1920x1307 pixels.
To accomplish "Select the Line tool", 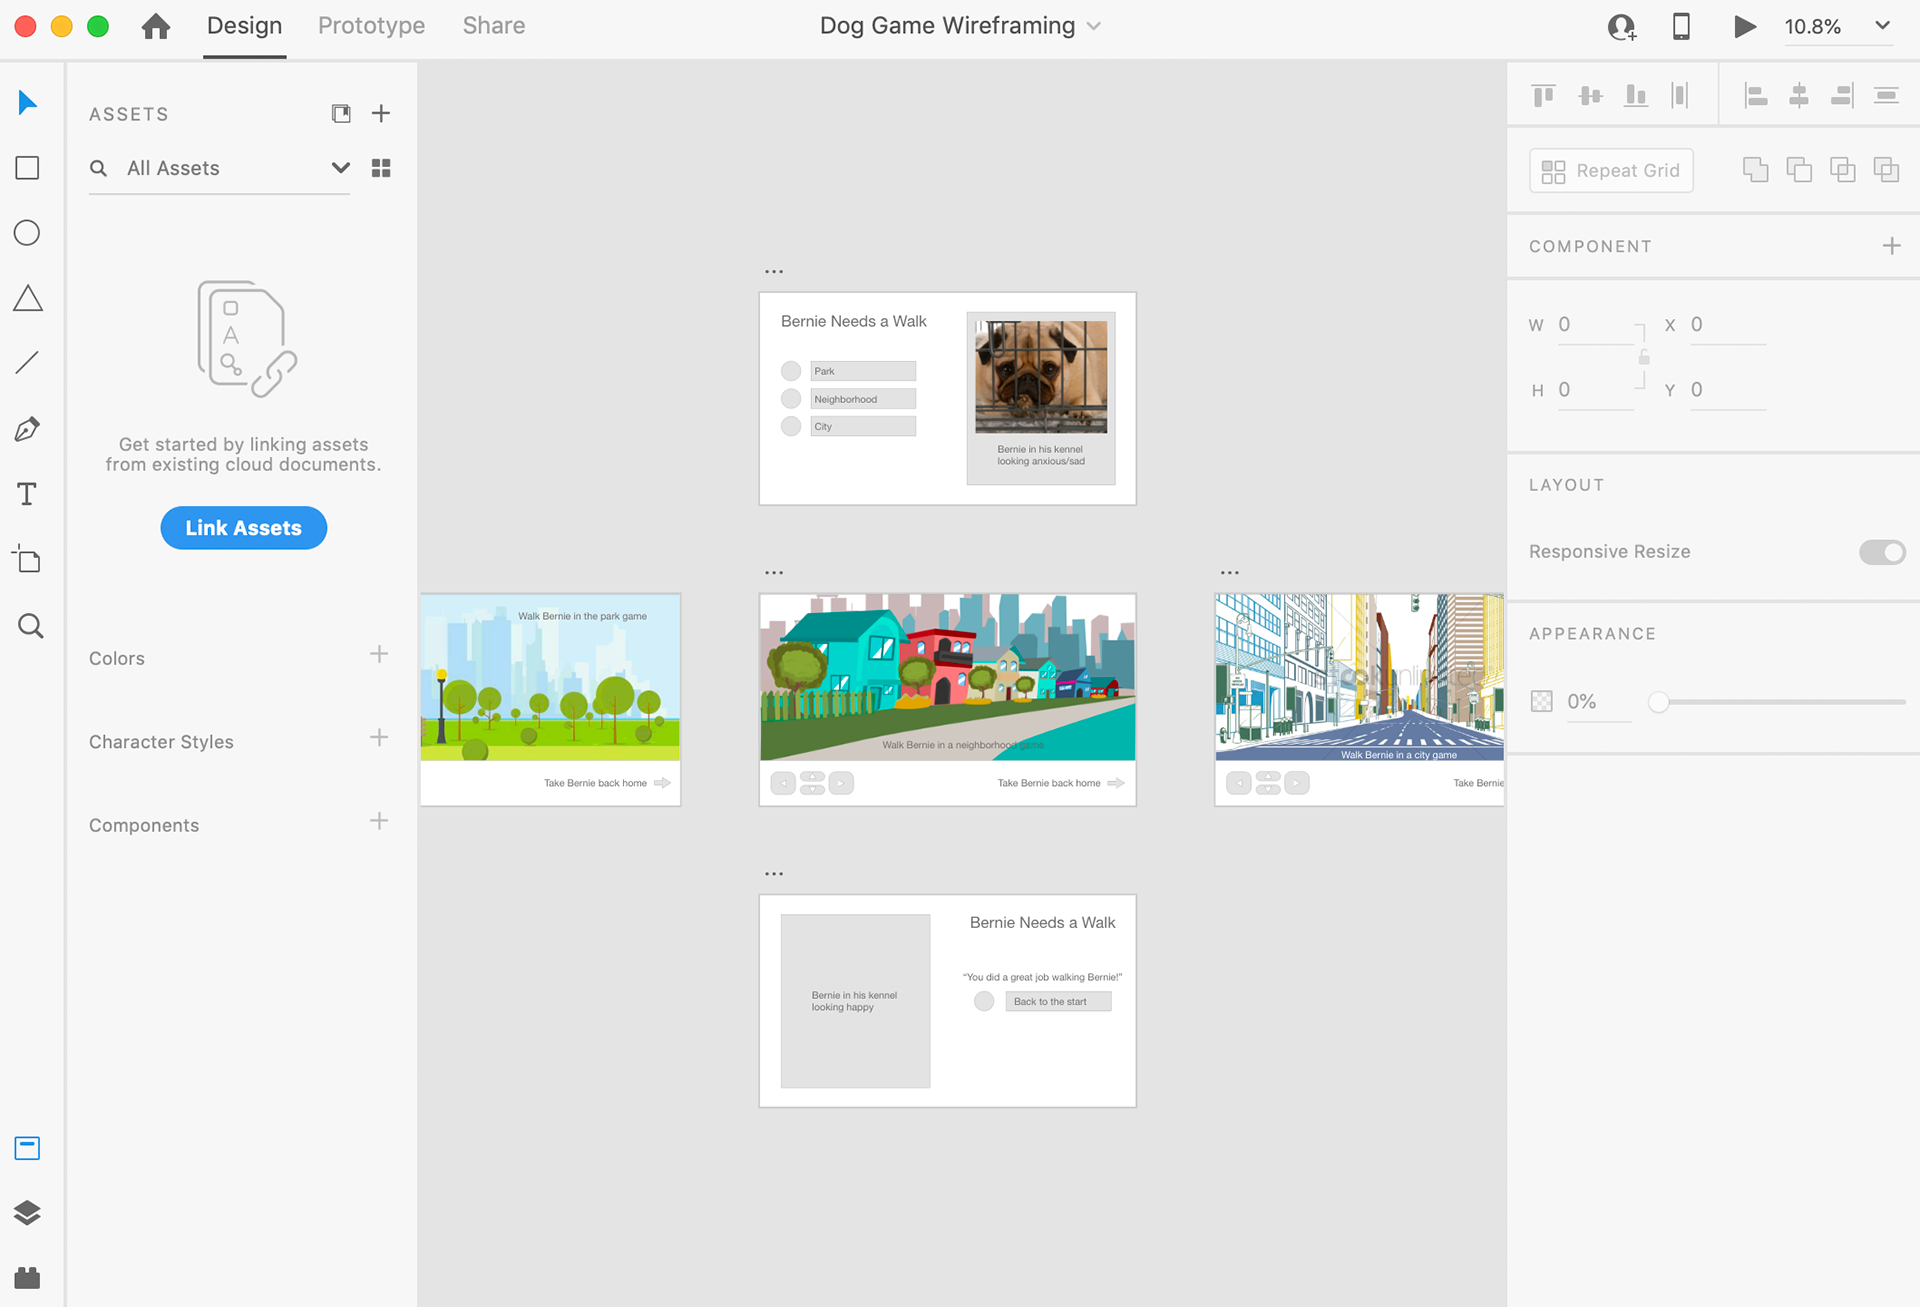I will click(x=27, y=362).
